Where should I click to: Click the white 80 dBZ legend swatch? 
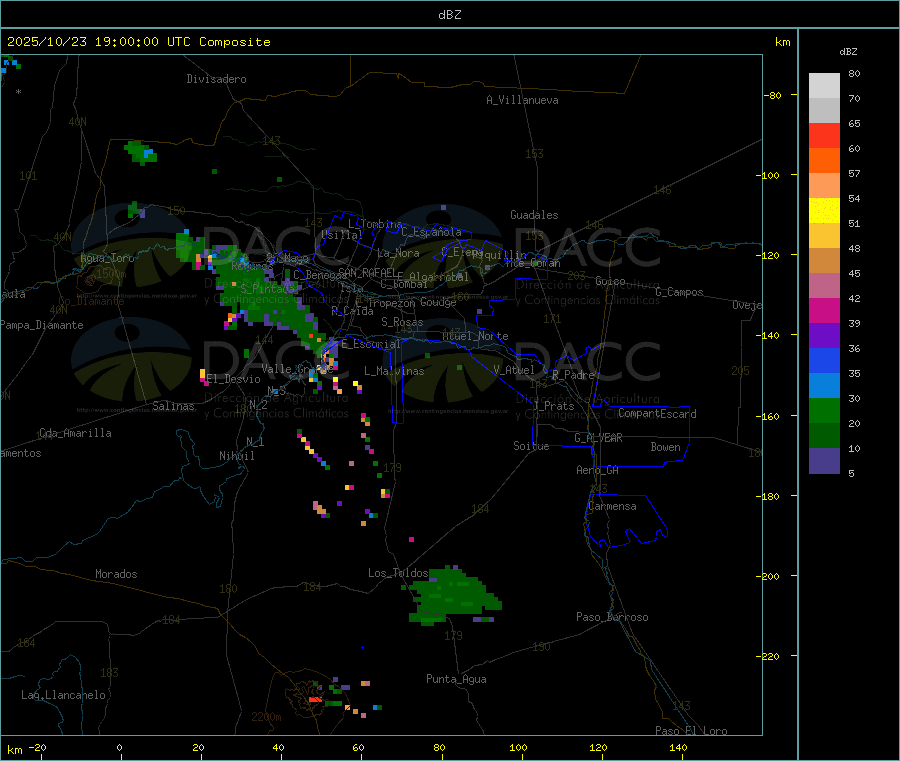point(824,86)
